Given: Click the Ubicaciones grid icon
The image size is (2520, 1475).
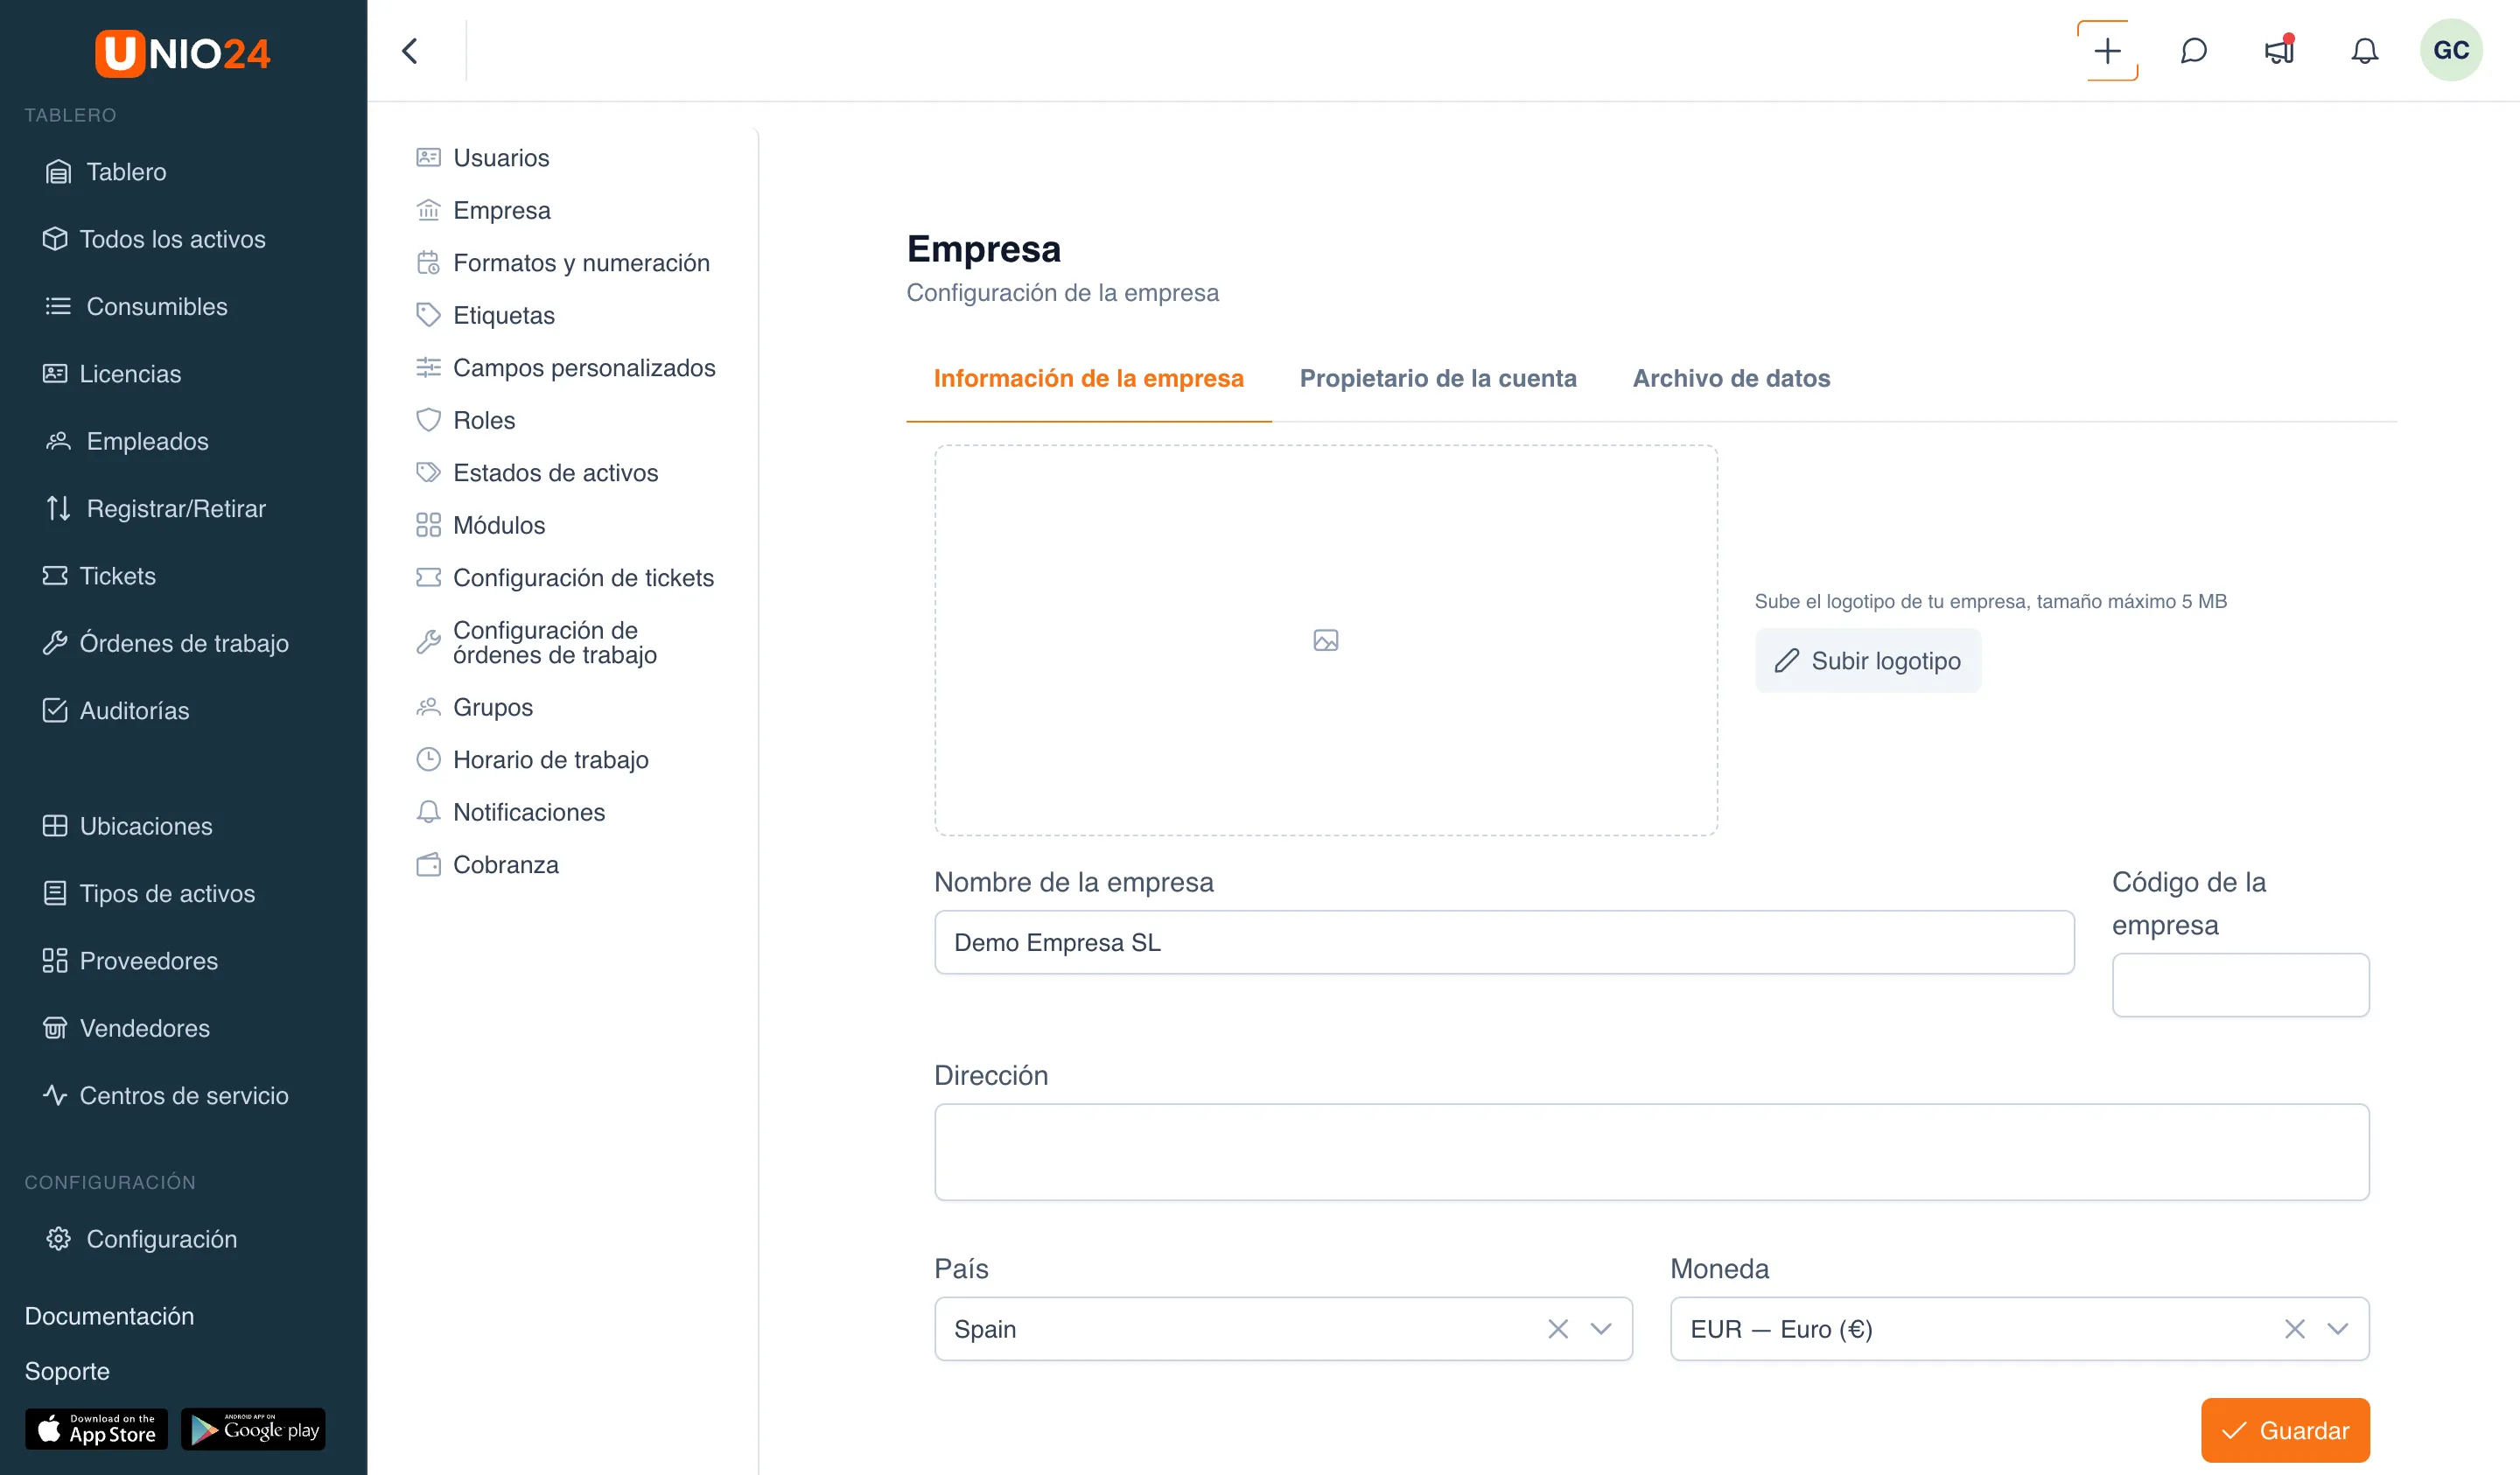Looking at the screenshot, I should pyautogui.click(x=55, y=826).
